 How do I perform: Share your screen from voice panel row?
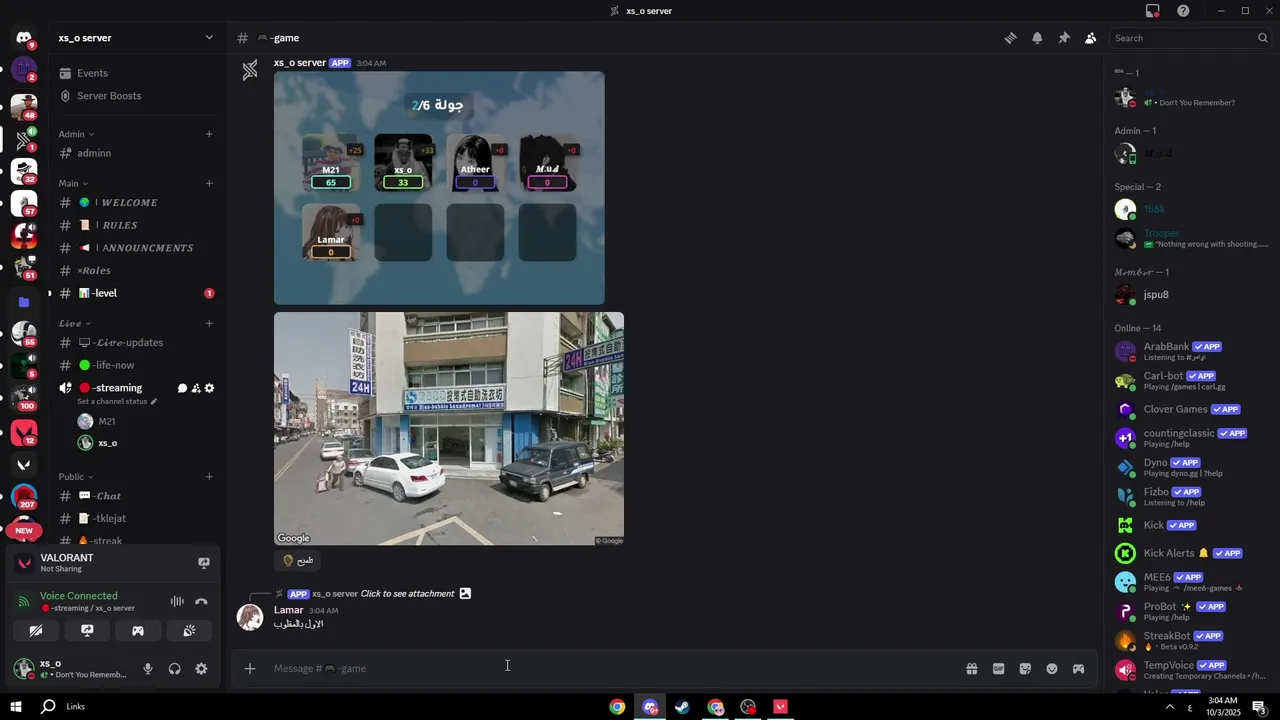(87, 631)
